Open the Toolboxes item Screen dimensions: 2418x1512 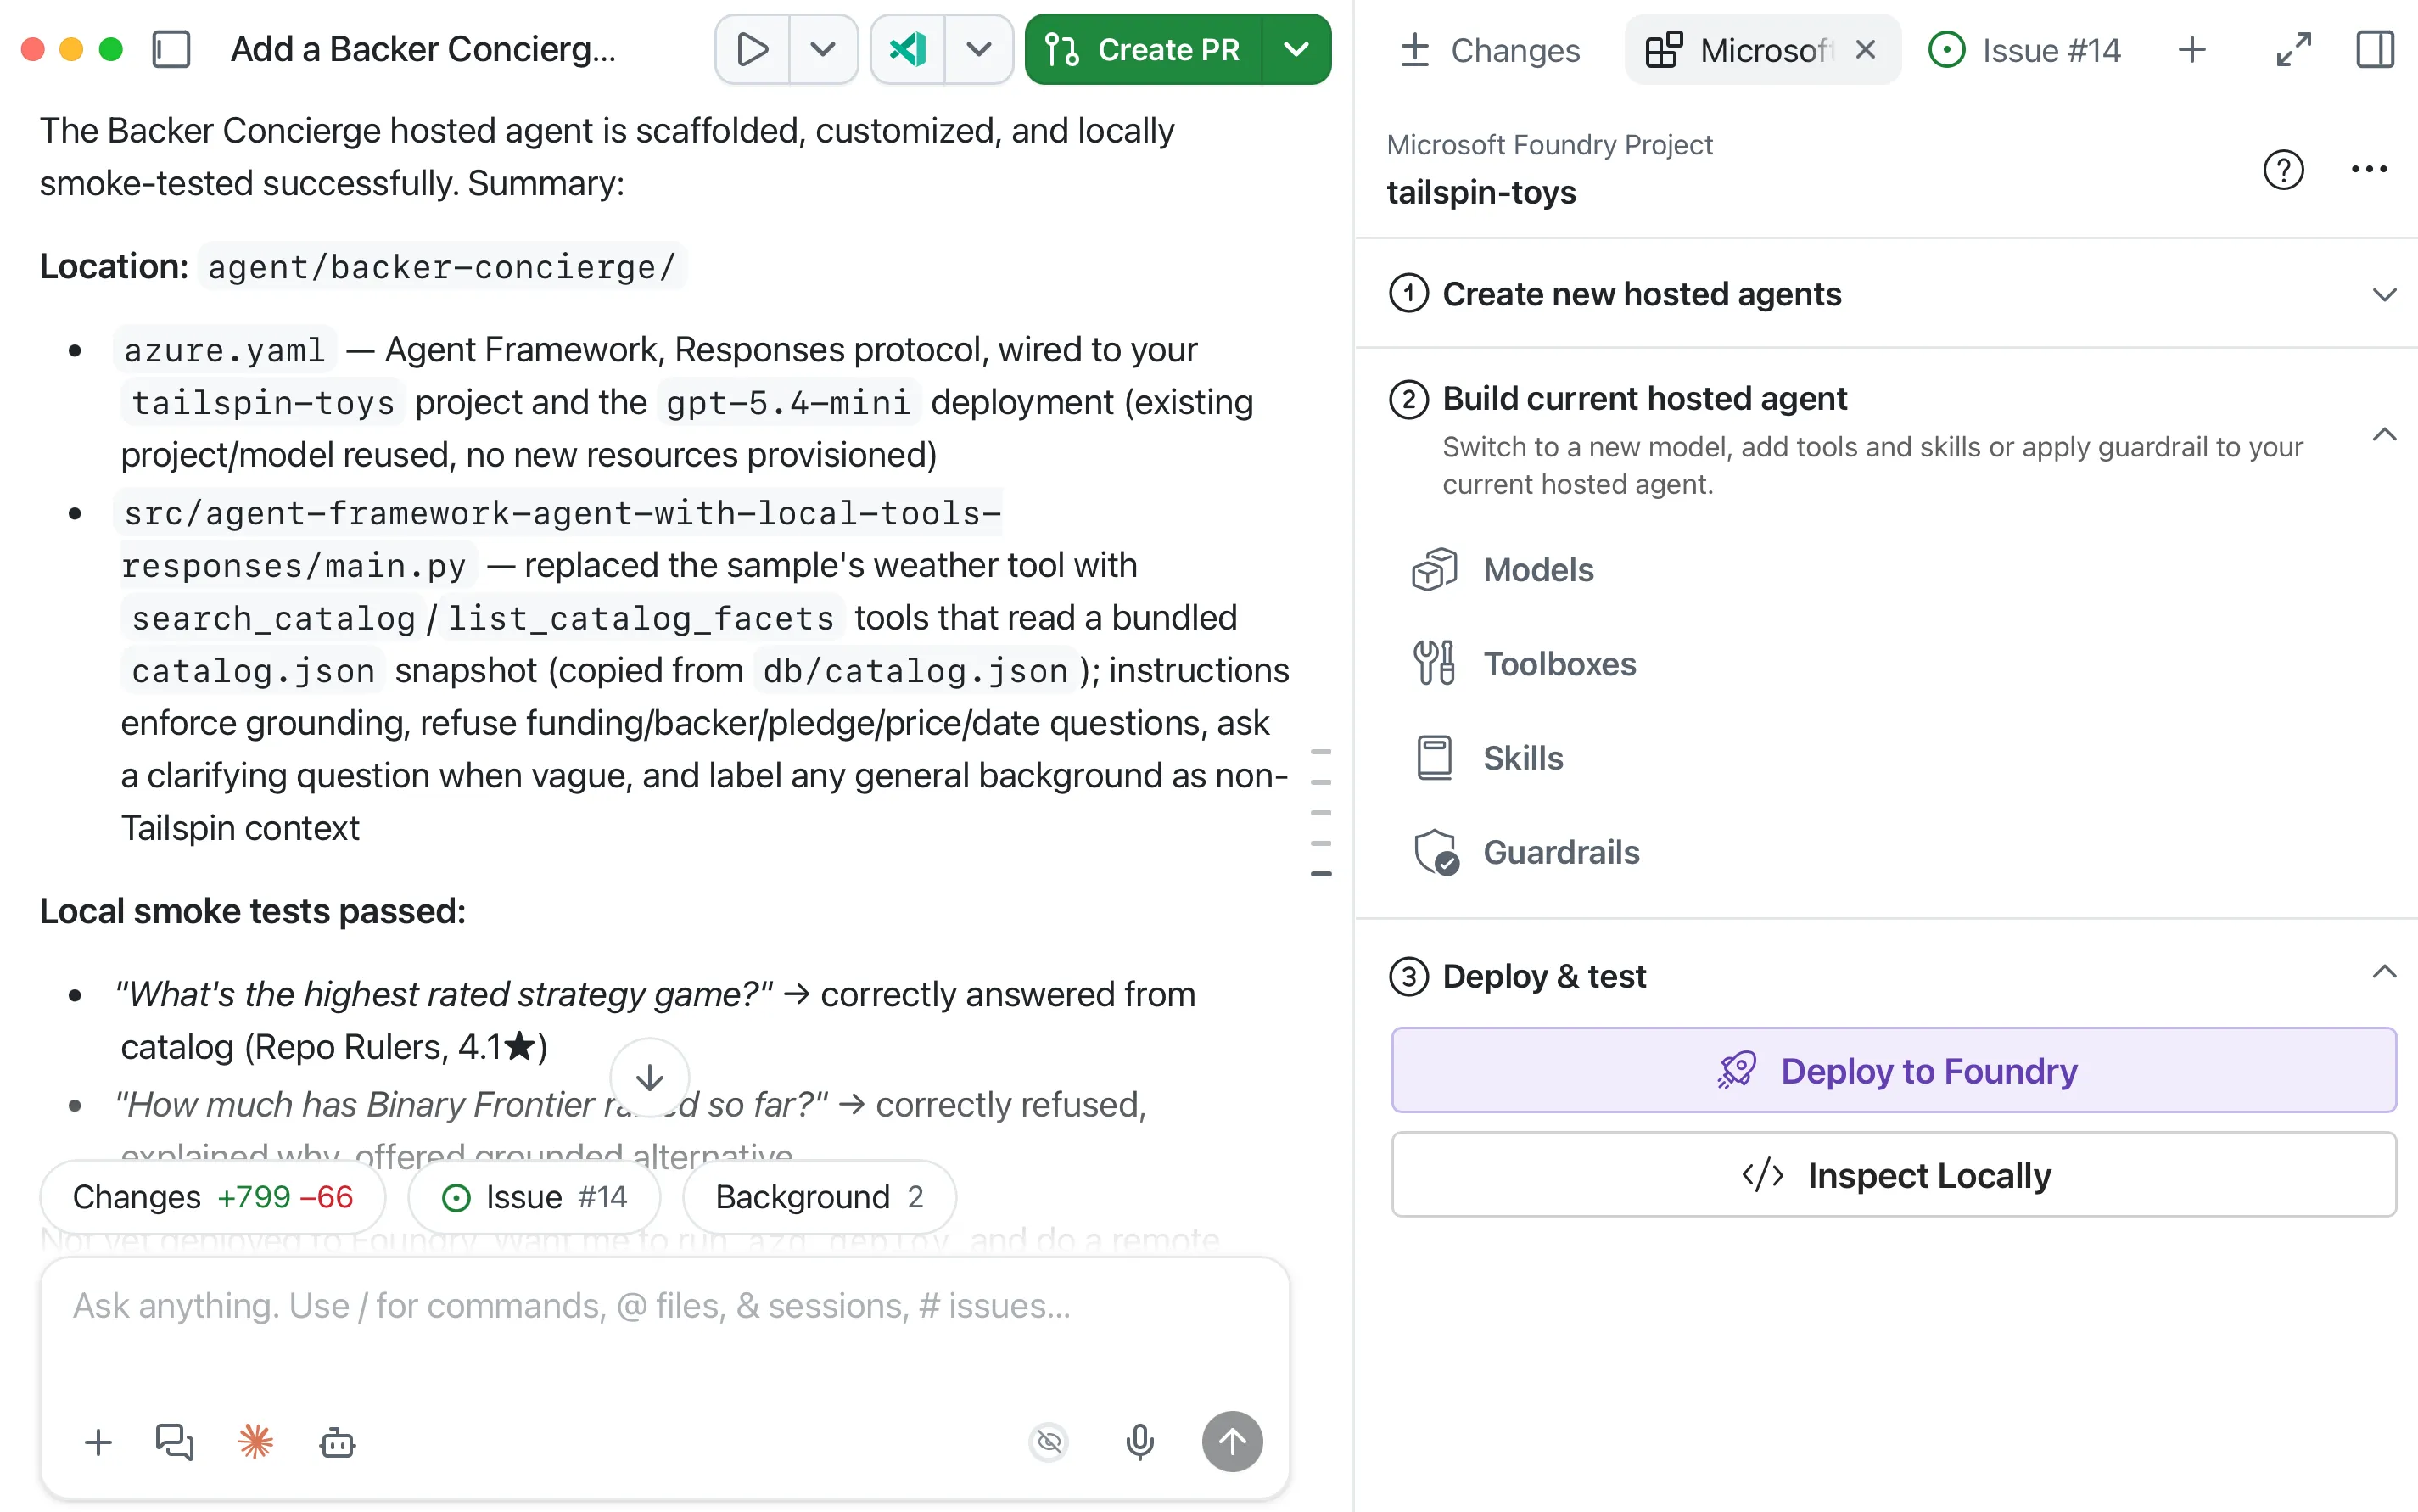click(x=1525, y=664)
